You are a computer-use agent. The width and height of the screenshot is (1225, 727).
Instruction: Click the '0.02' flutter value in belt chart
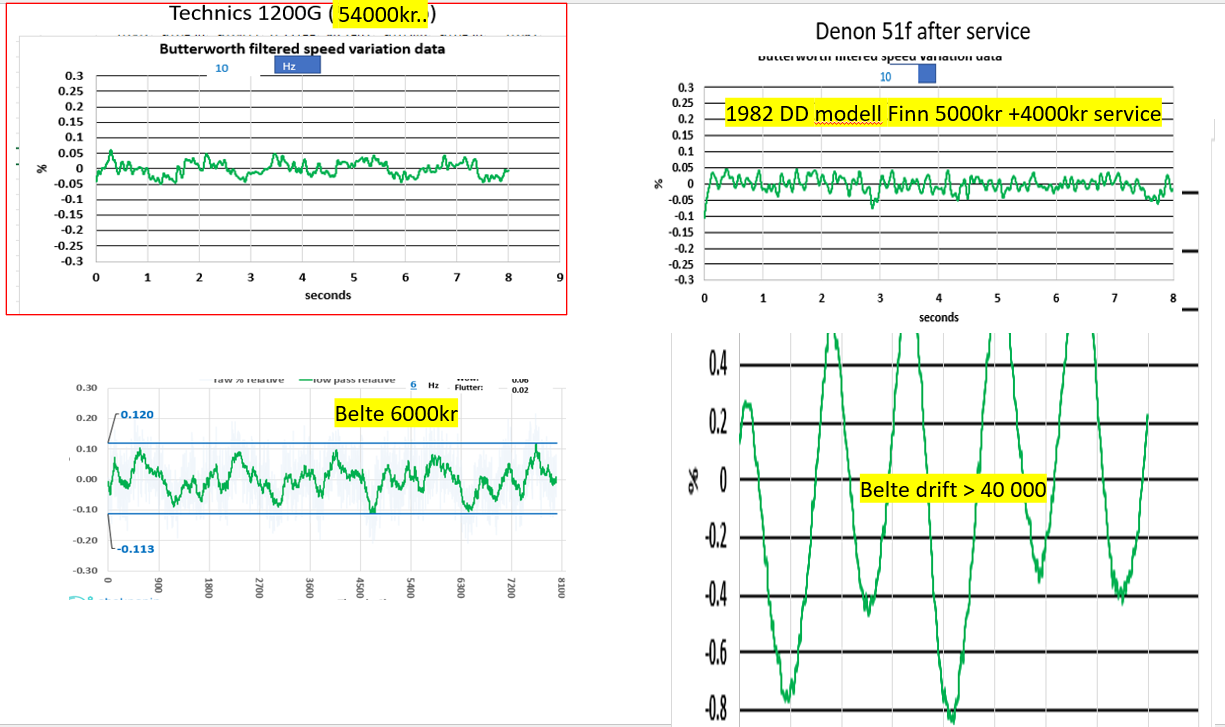[x=520, y=389]
